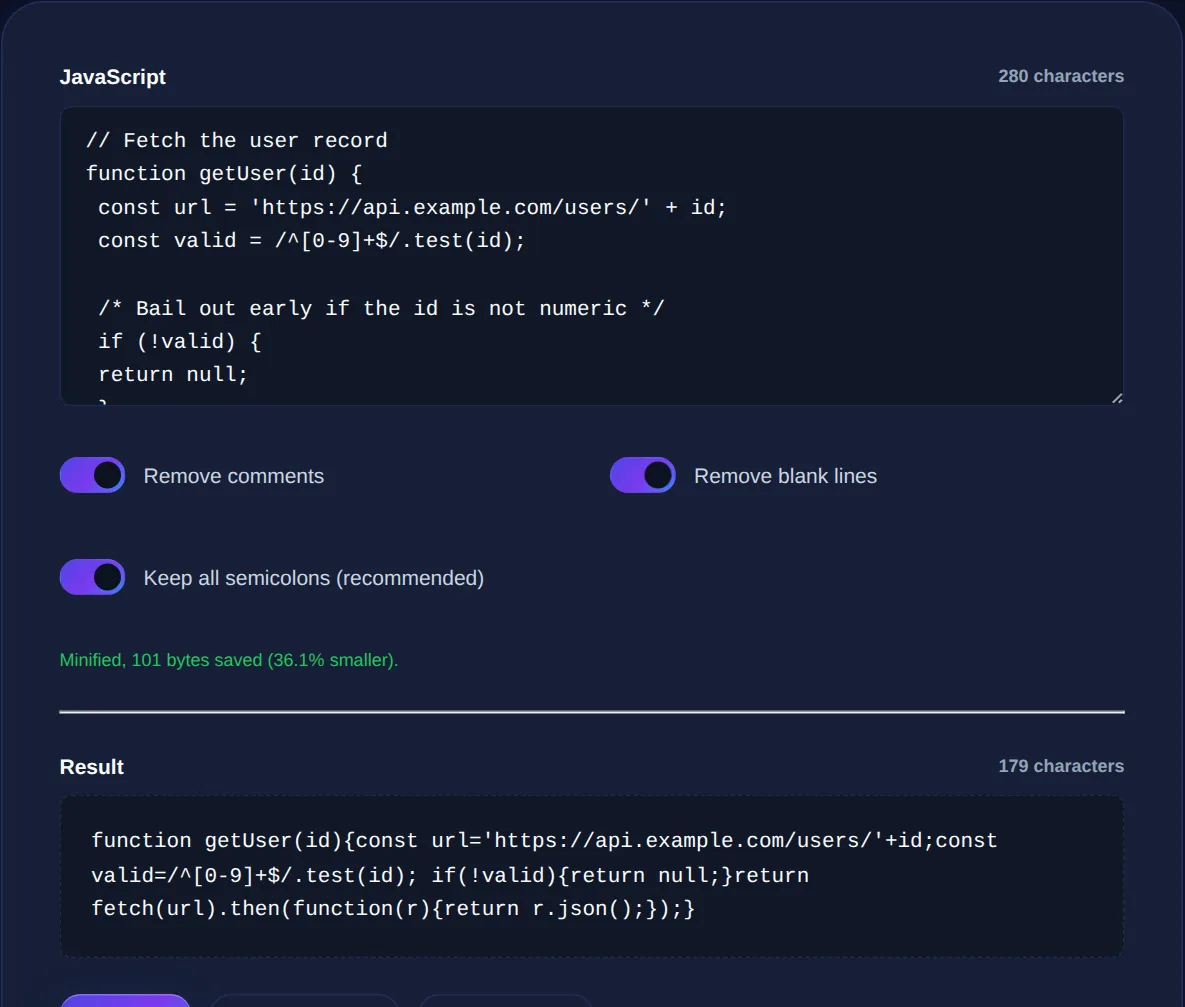Click the 'Result' heading

pyautogui.click(x=91, y=767)
